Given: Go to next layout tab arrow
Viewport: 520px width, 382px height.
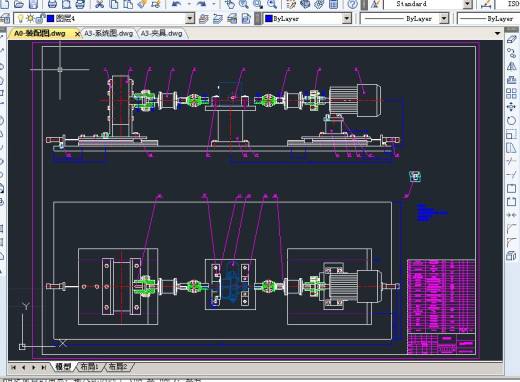Looking at the screenshot, I should [34, 367].
